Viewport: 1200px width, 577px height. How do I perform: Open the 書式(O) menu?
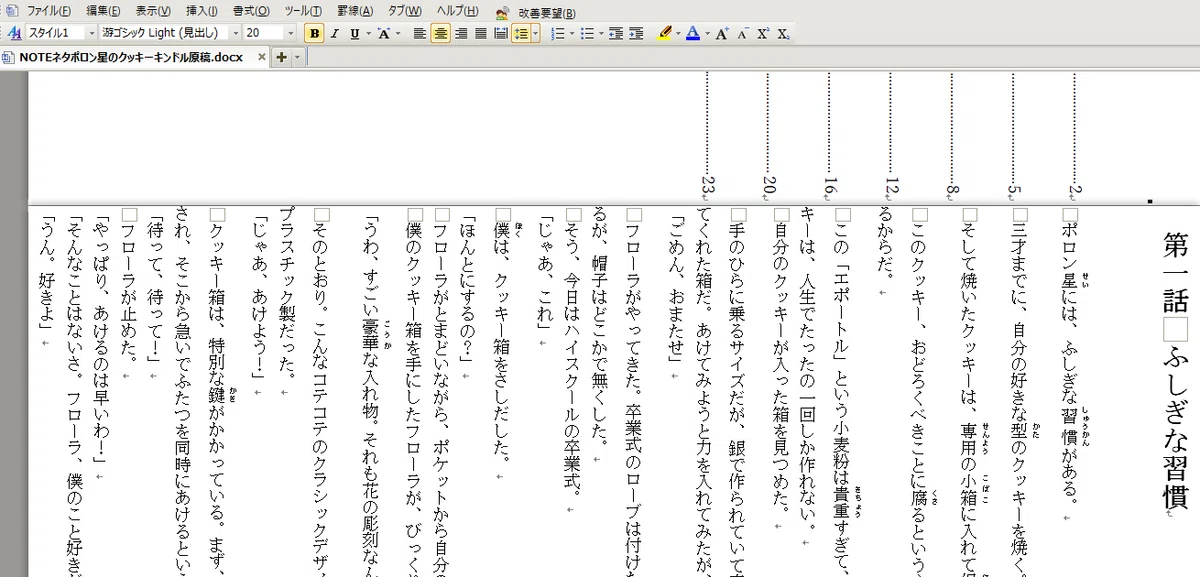point(251,12)
